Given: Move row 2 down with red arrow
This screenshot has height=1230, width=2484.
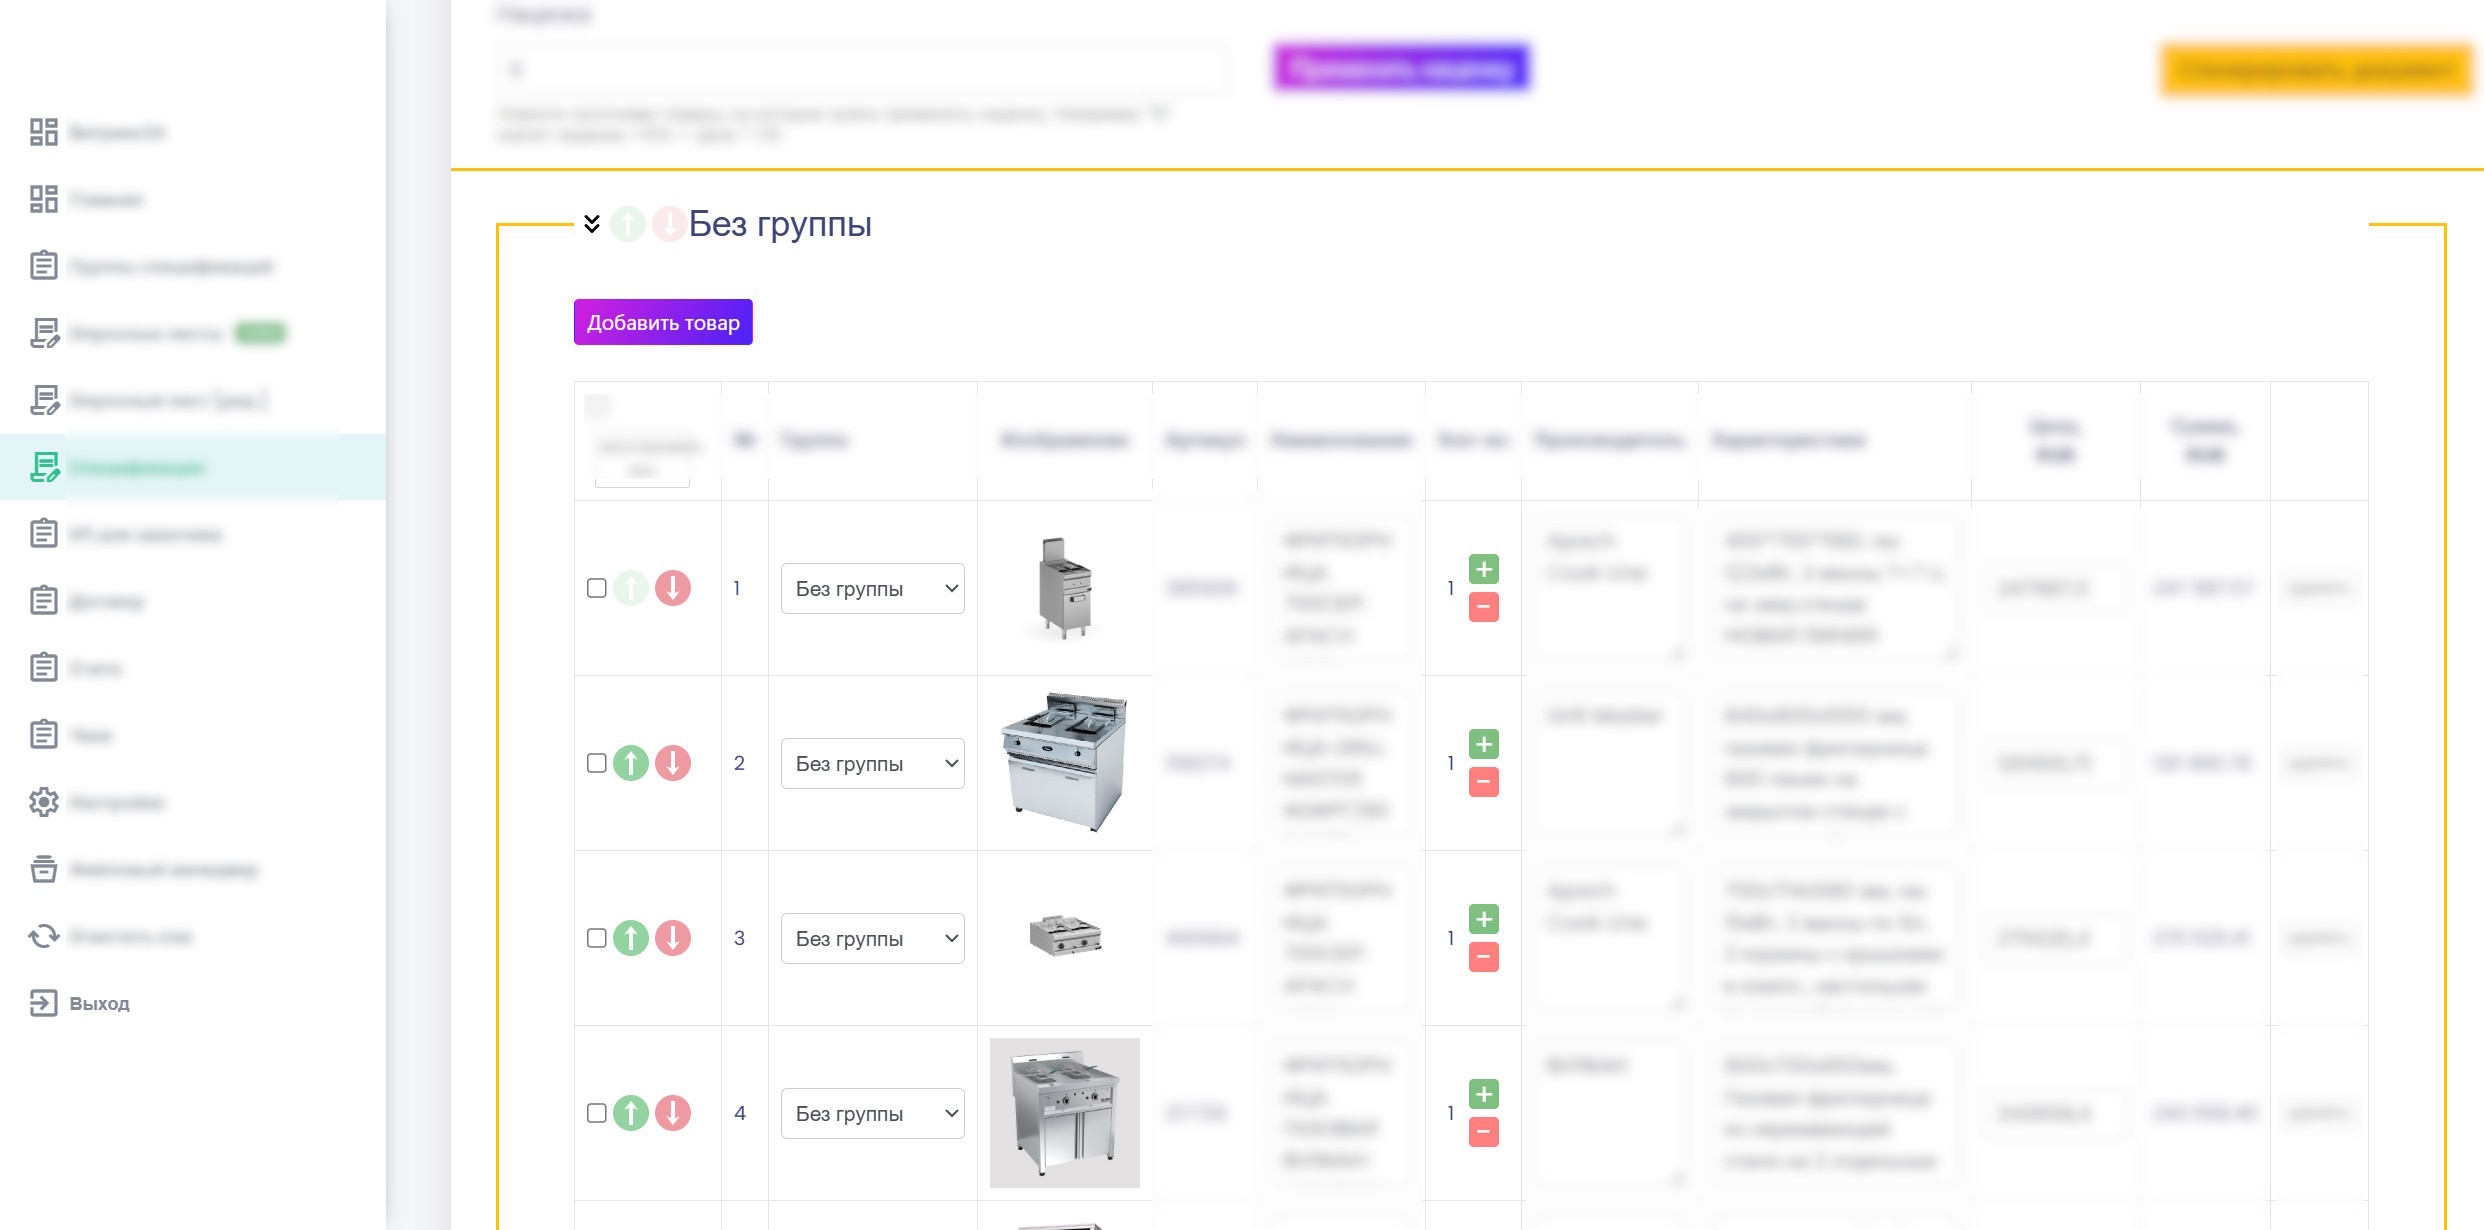Looking at the screenshot, I should point(673,763).
